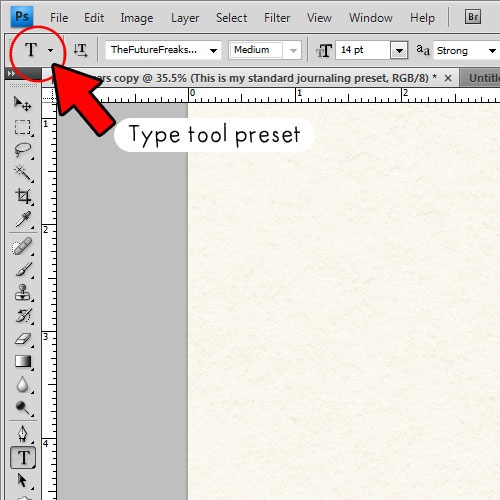Pick the Magic Wand tool
Screen dimensions: 500x500
coord(22,173)
